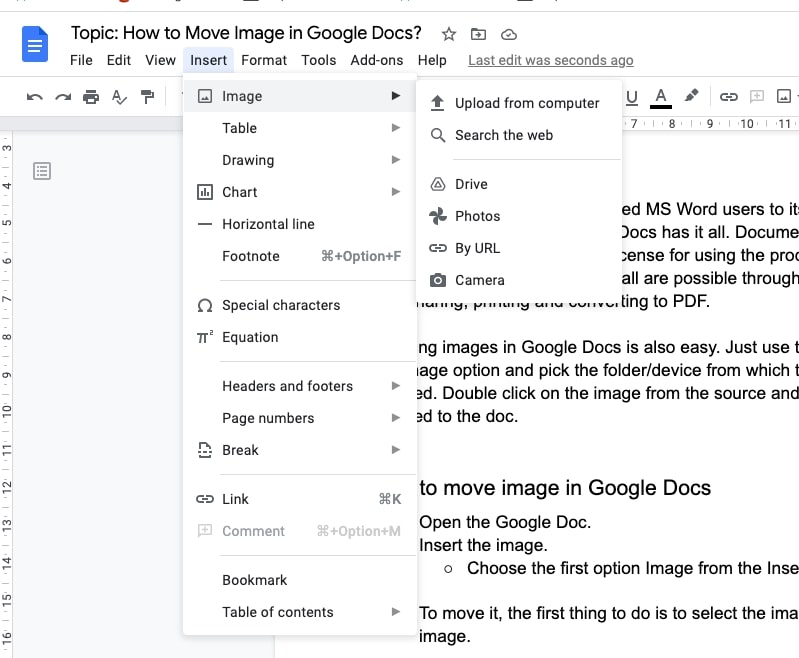
Task: Expand Page numbers submenu
Action: [300, 418]
